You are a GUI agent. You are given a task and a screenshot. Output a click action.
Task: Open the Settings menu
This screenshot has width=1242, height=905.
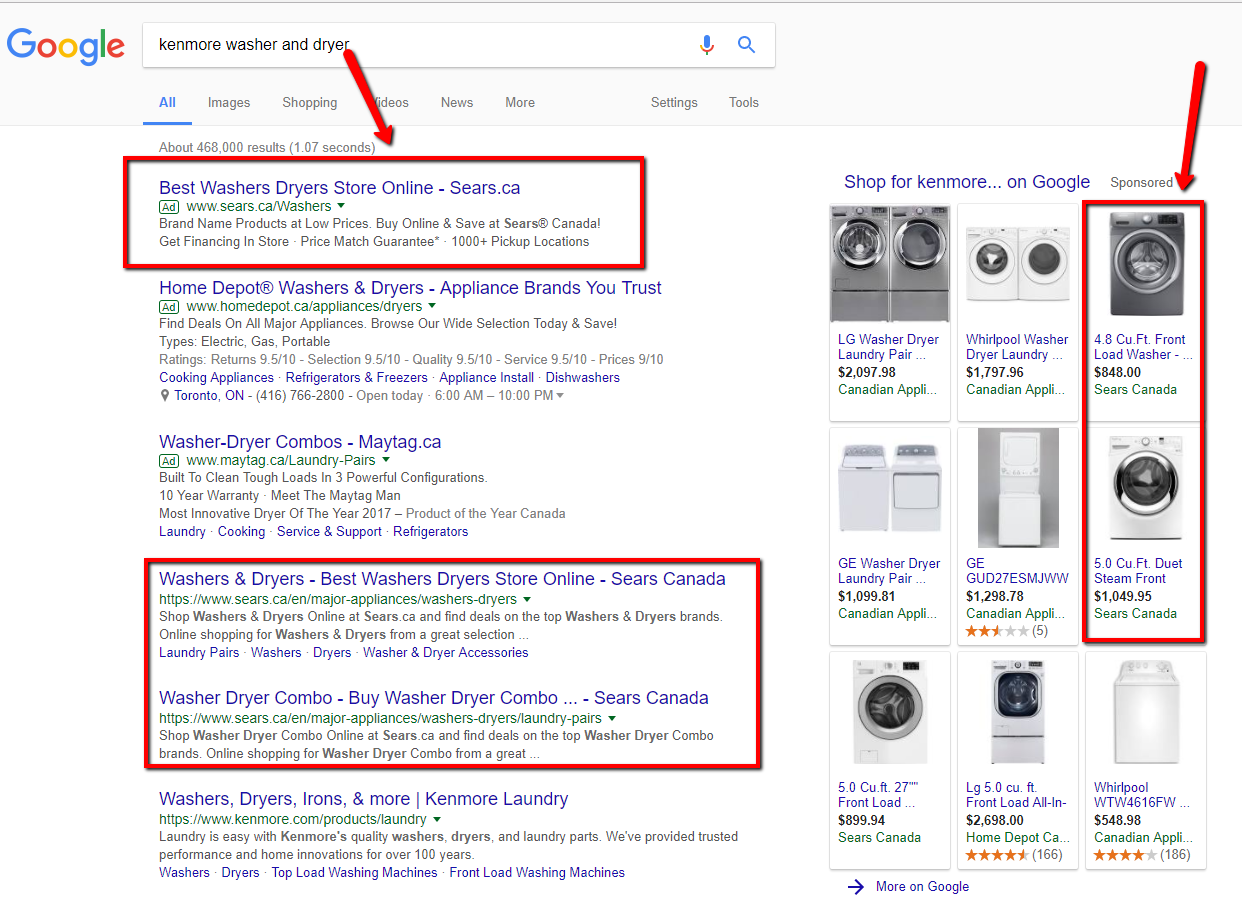[x=674, y=103]
